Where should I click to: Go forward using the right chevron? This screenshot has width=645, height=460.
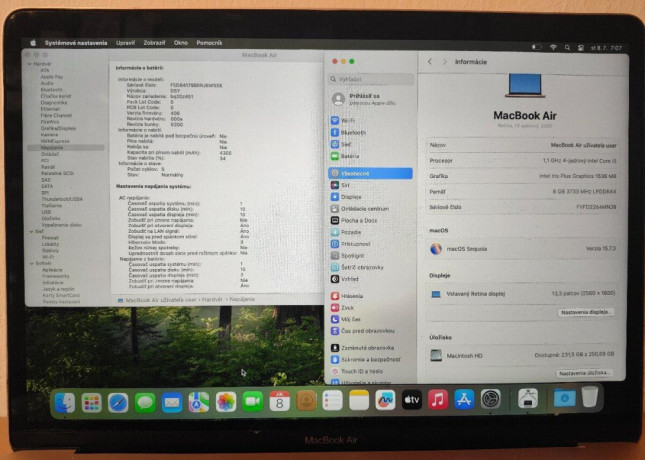[445, 62]
